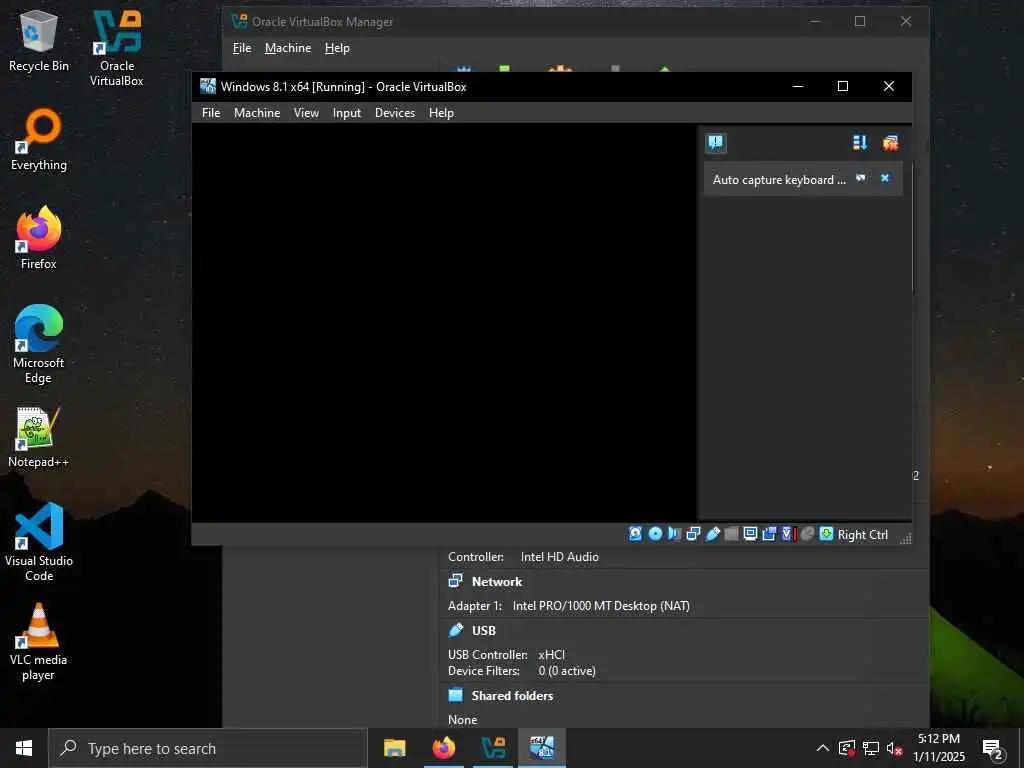Image resolution: width=1024 pixels, height=768 pixels.
Task: Select the VLC media player desktop shortcut
Action: [x=39, y=641]
